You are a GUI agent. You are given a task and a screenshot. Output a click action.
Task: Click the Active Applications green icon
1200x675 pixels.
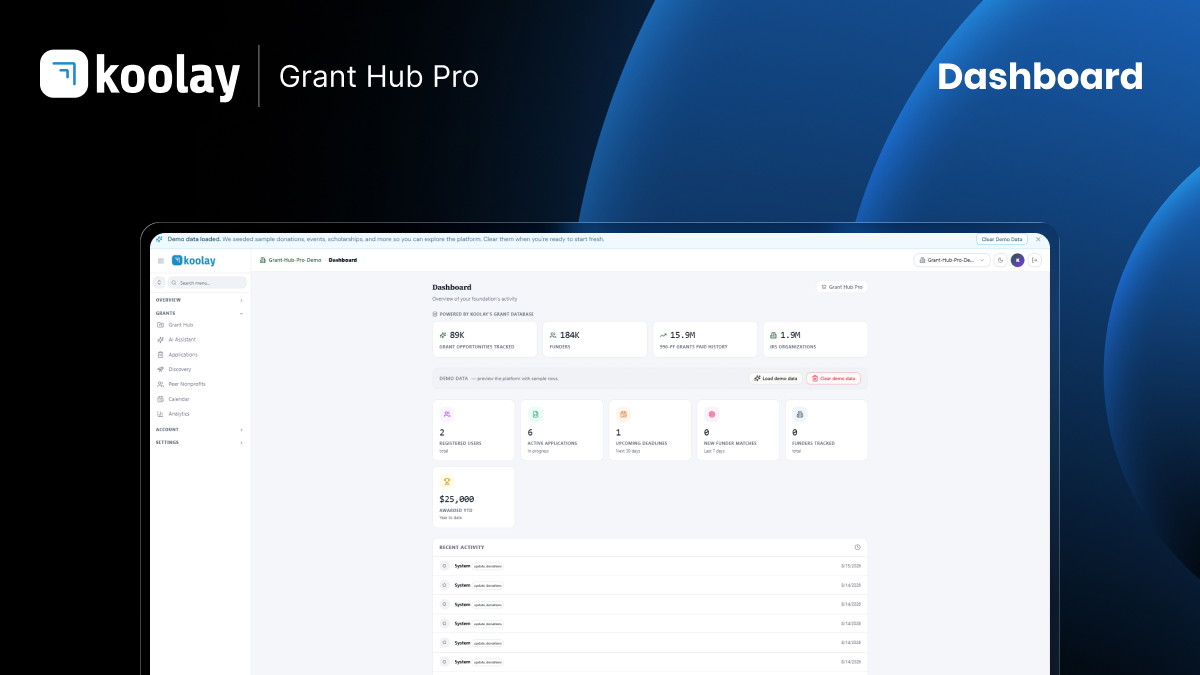pos(535,414)
